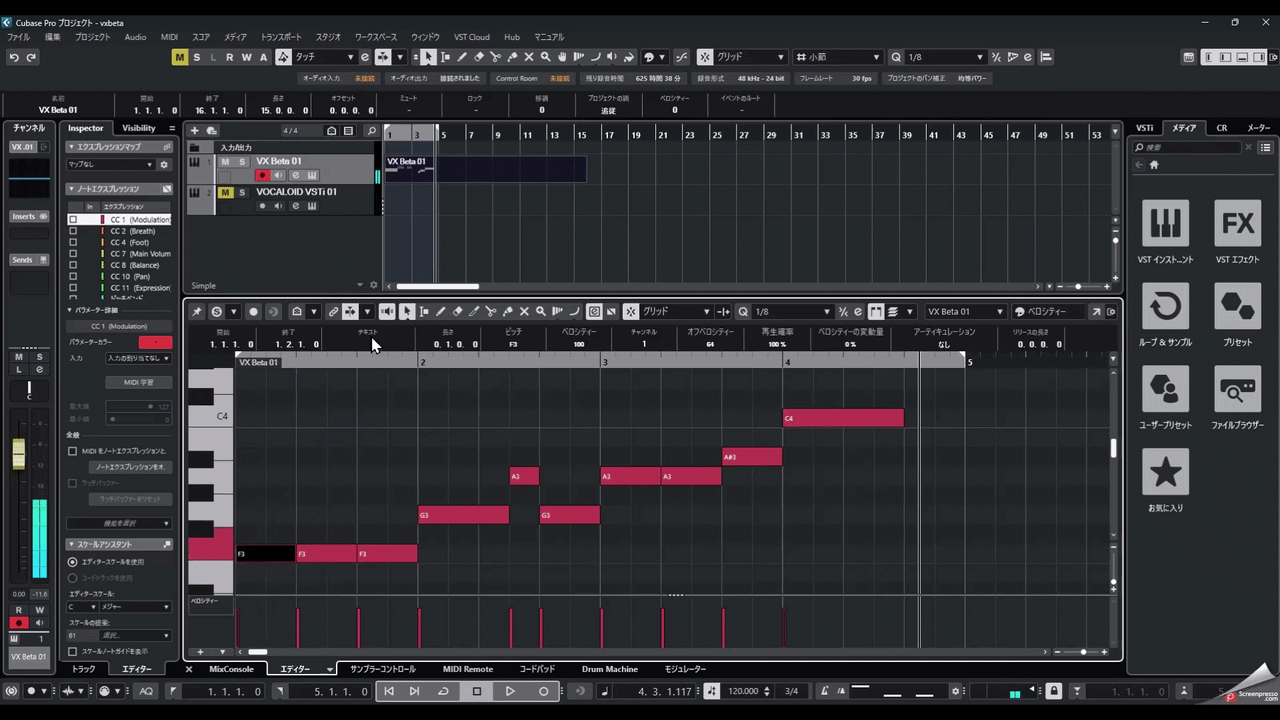Open the 1/8 quantize preset dropdown in key editor
1280x720 pixels.
click(793, 312)
